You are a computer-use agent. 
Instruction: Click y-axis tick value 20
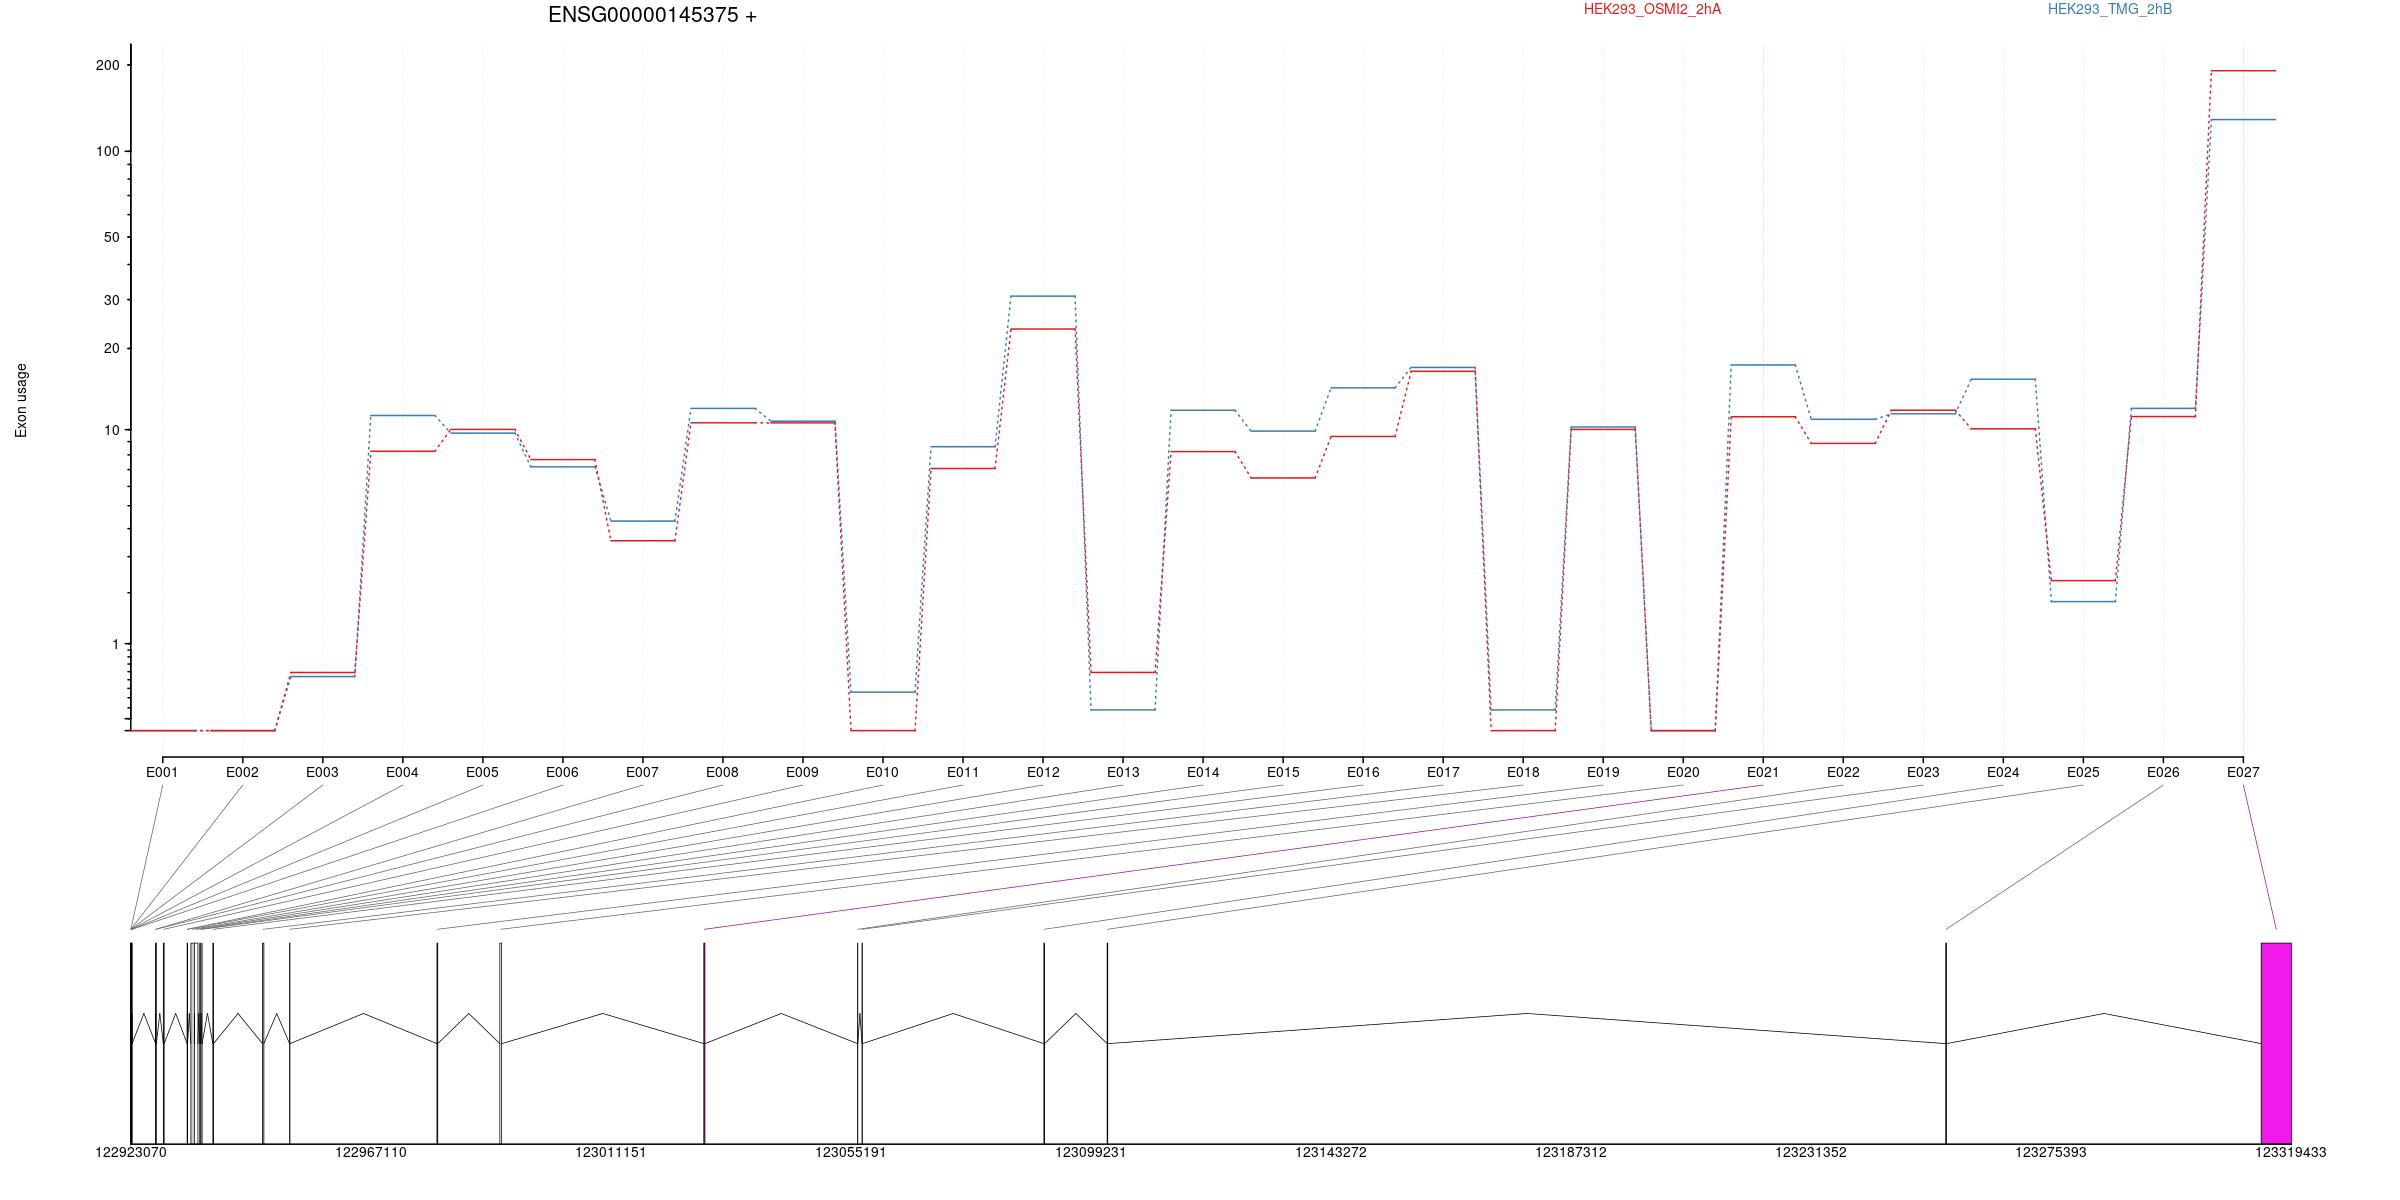coord(111,348)
